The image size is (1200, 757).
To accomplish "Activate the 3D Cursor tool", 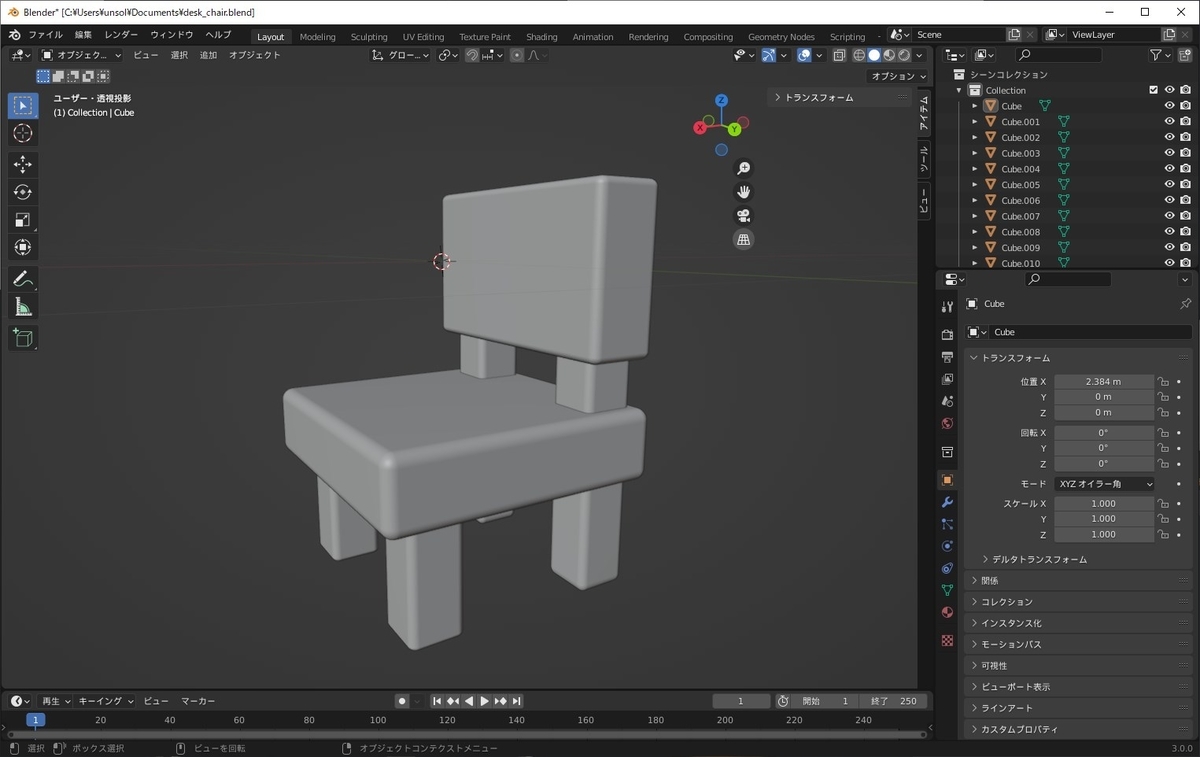I will (23, 133).
